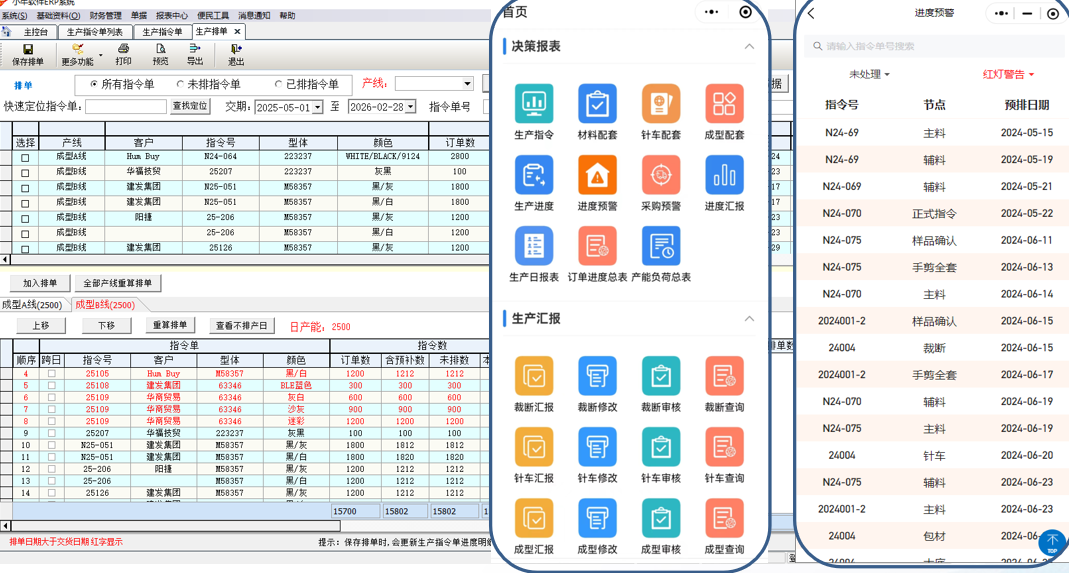Open the 裁断汇报 icon
Screen dimensions: 1069x573
pos(534,376)
